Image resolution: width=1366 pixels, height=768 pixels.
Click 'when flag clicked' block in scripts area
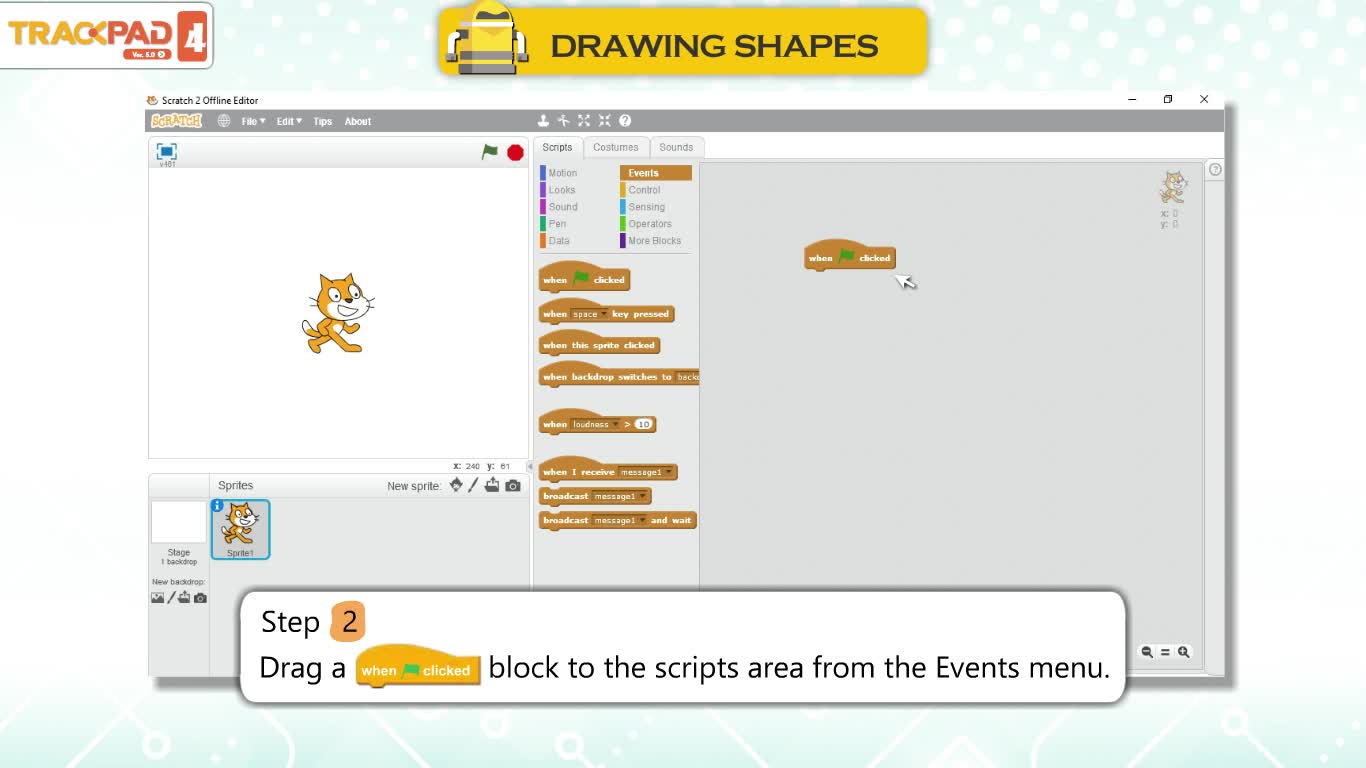[850, 257]
